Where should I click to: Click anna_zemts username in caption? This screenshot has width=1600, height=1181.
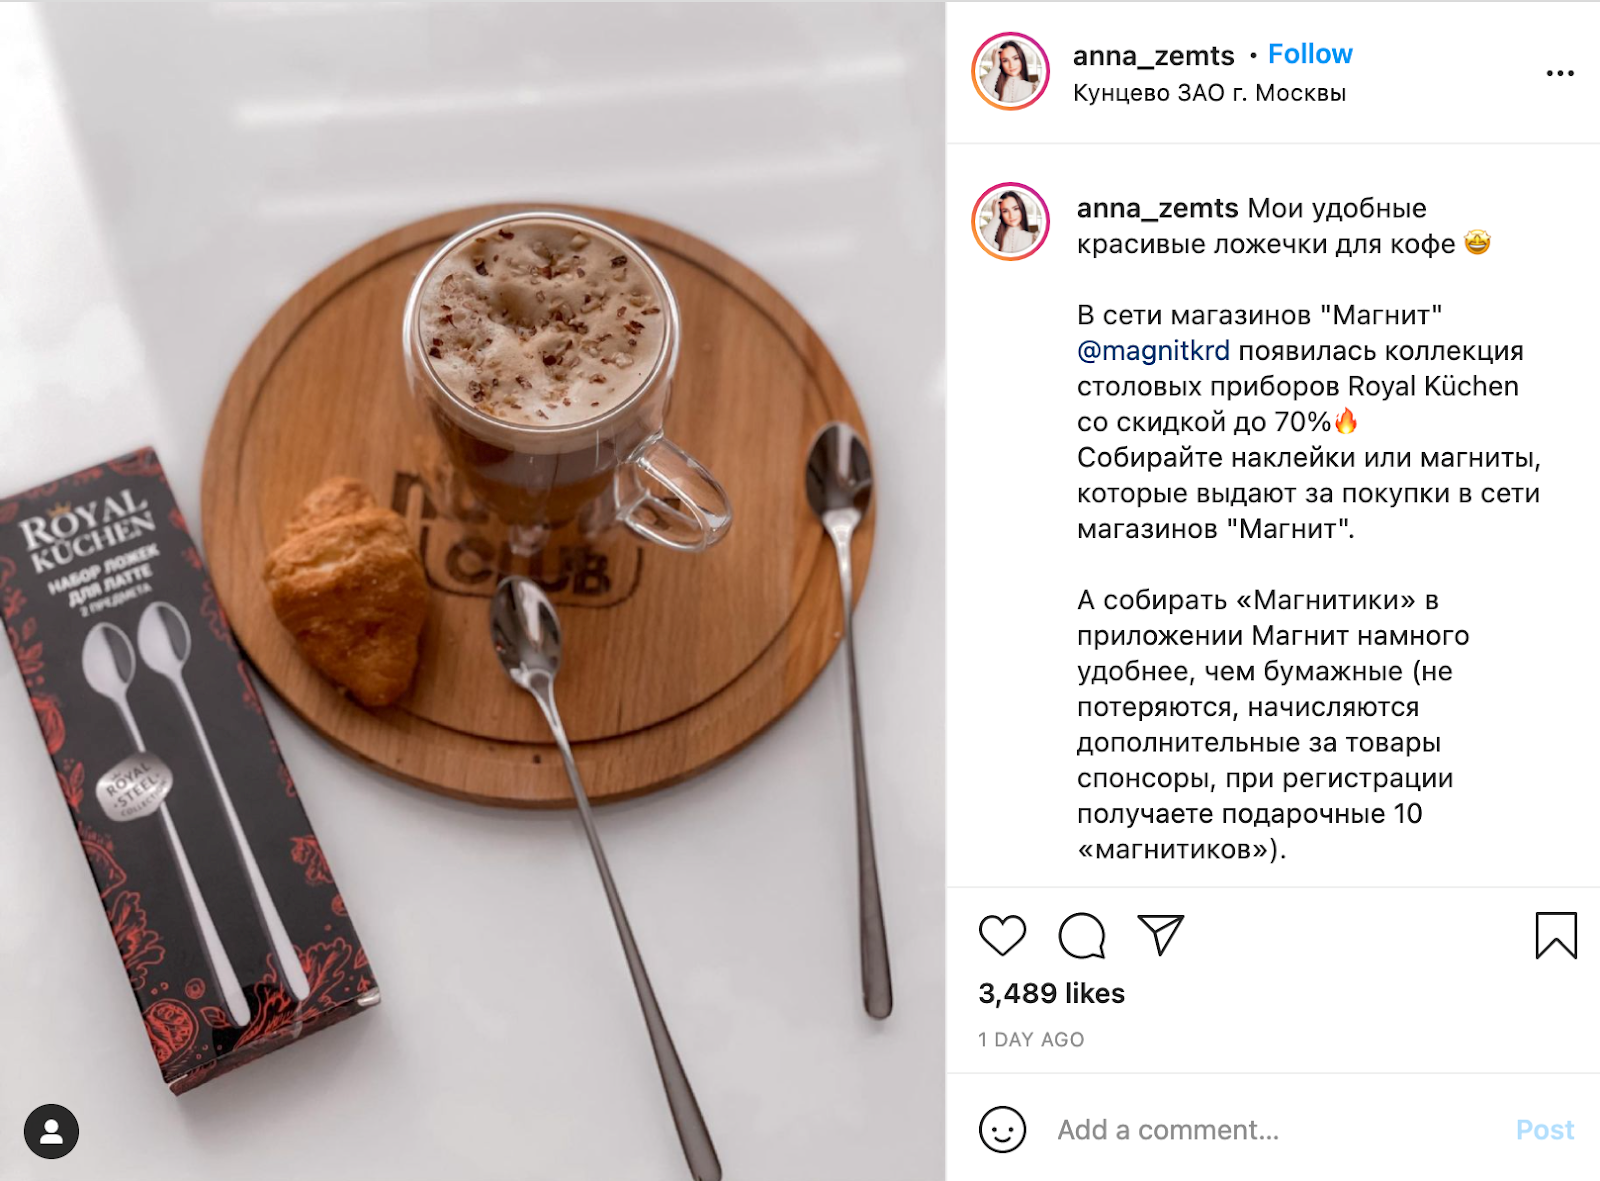(1157, 208)
